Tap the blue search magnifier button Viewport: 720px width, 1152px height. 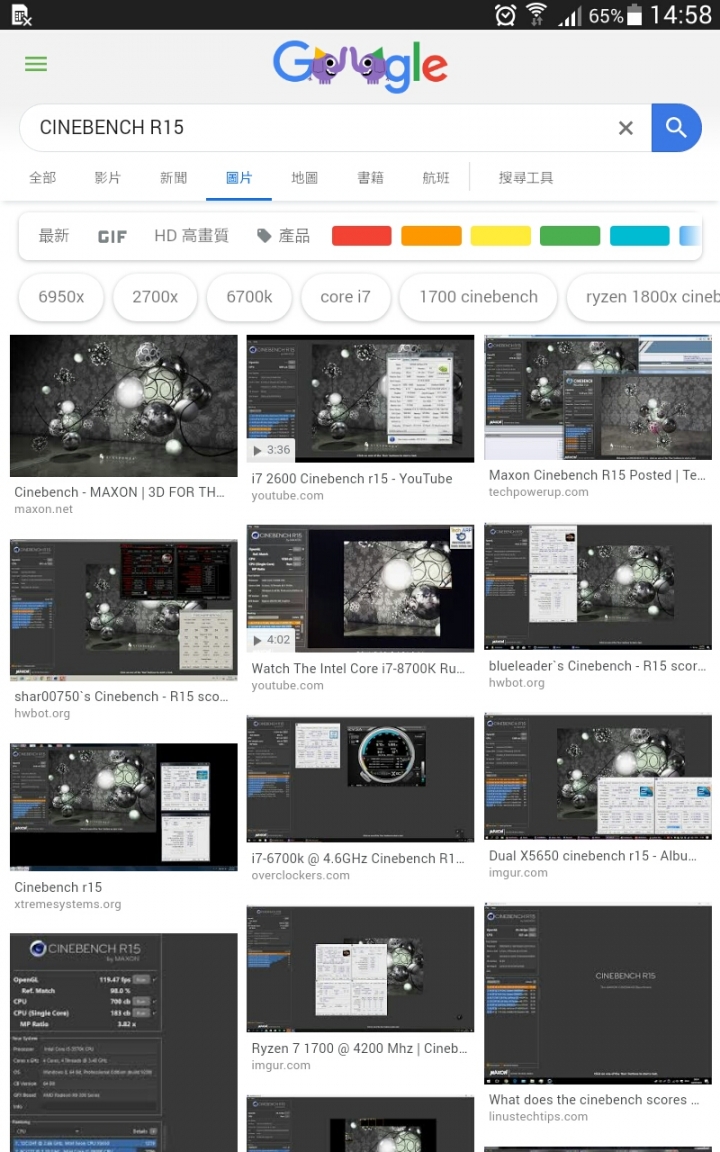(676, 128)
